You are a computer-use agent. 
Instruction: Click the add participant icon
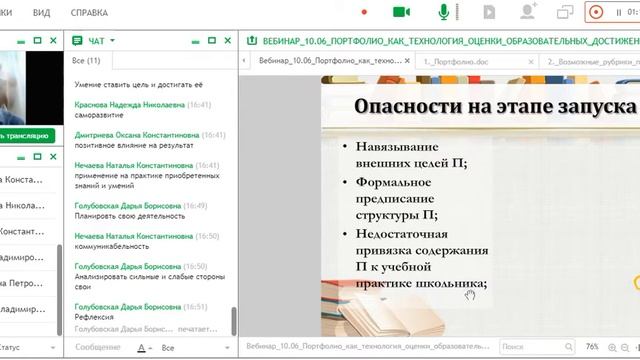click(x=528, y=11)
